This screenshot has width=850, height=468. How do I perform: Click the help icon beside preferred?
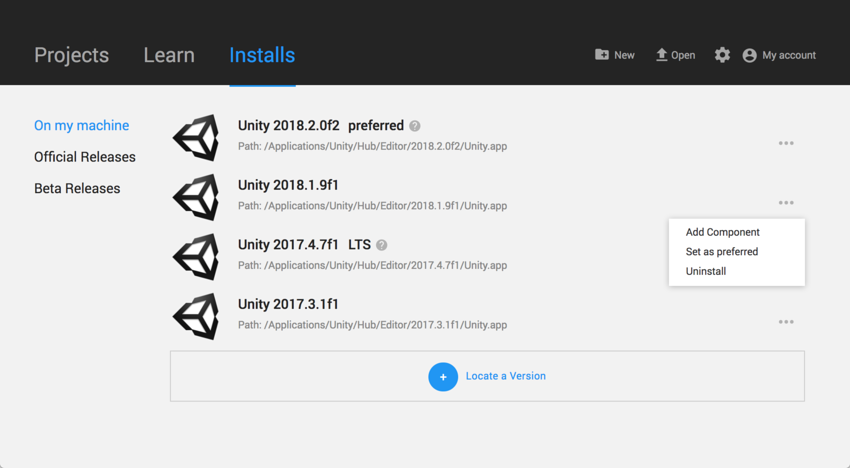pos(415,126)
